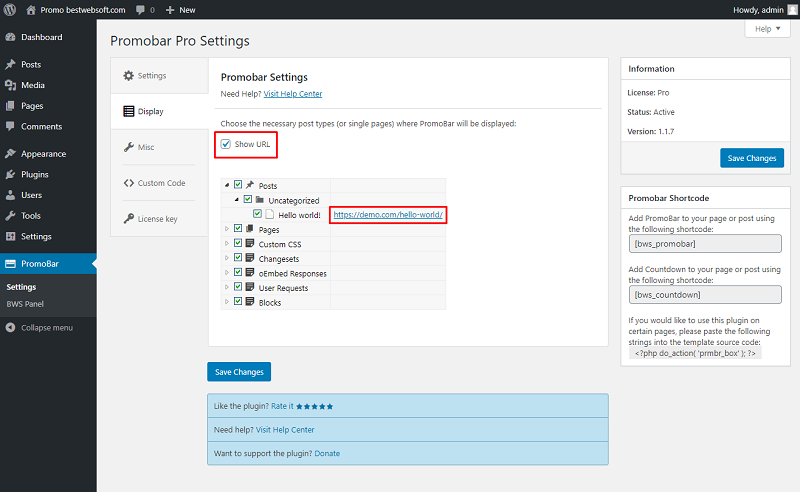Switch to the Custom Code tab
The width and height of the screenshot is (800, 492).
coord(161,183)
